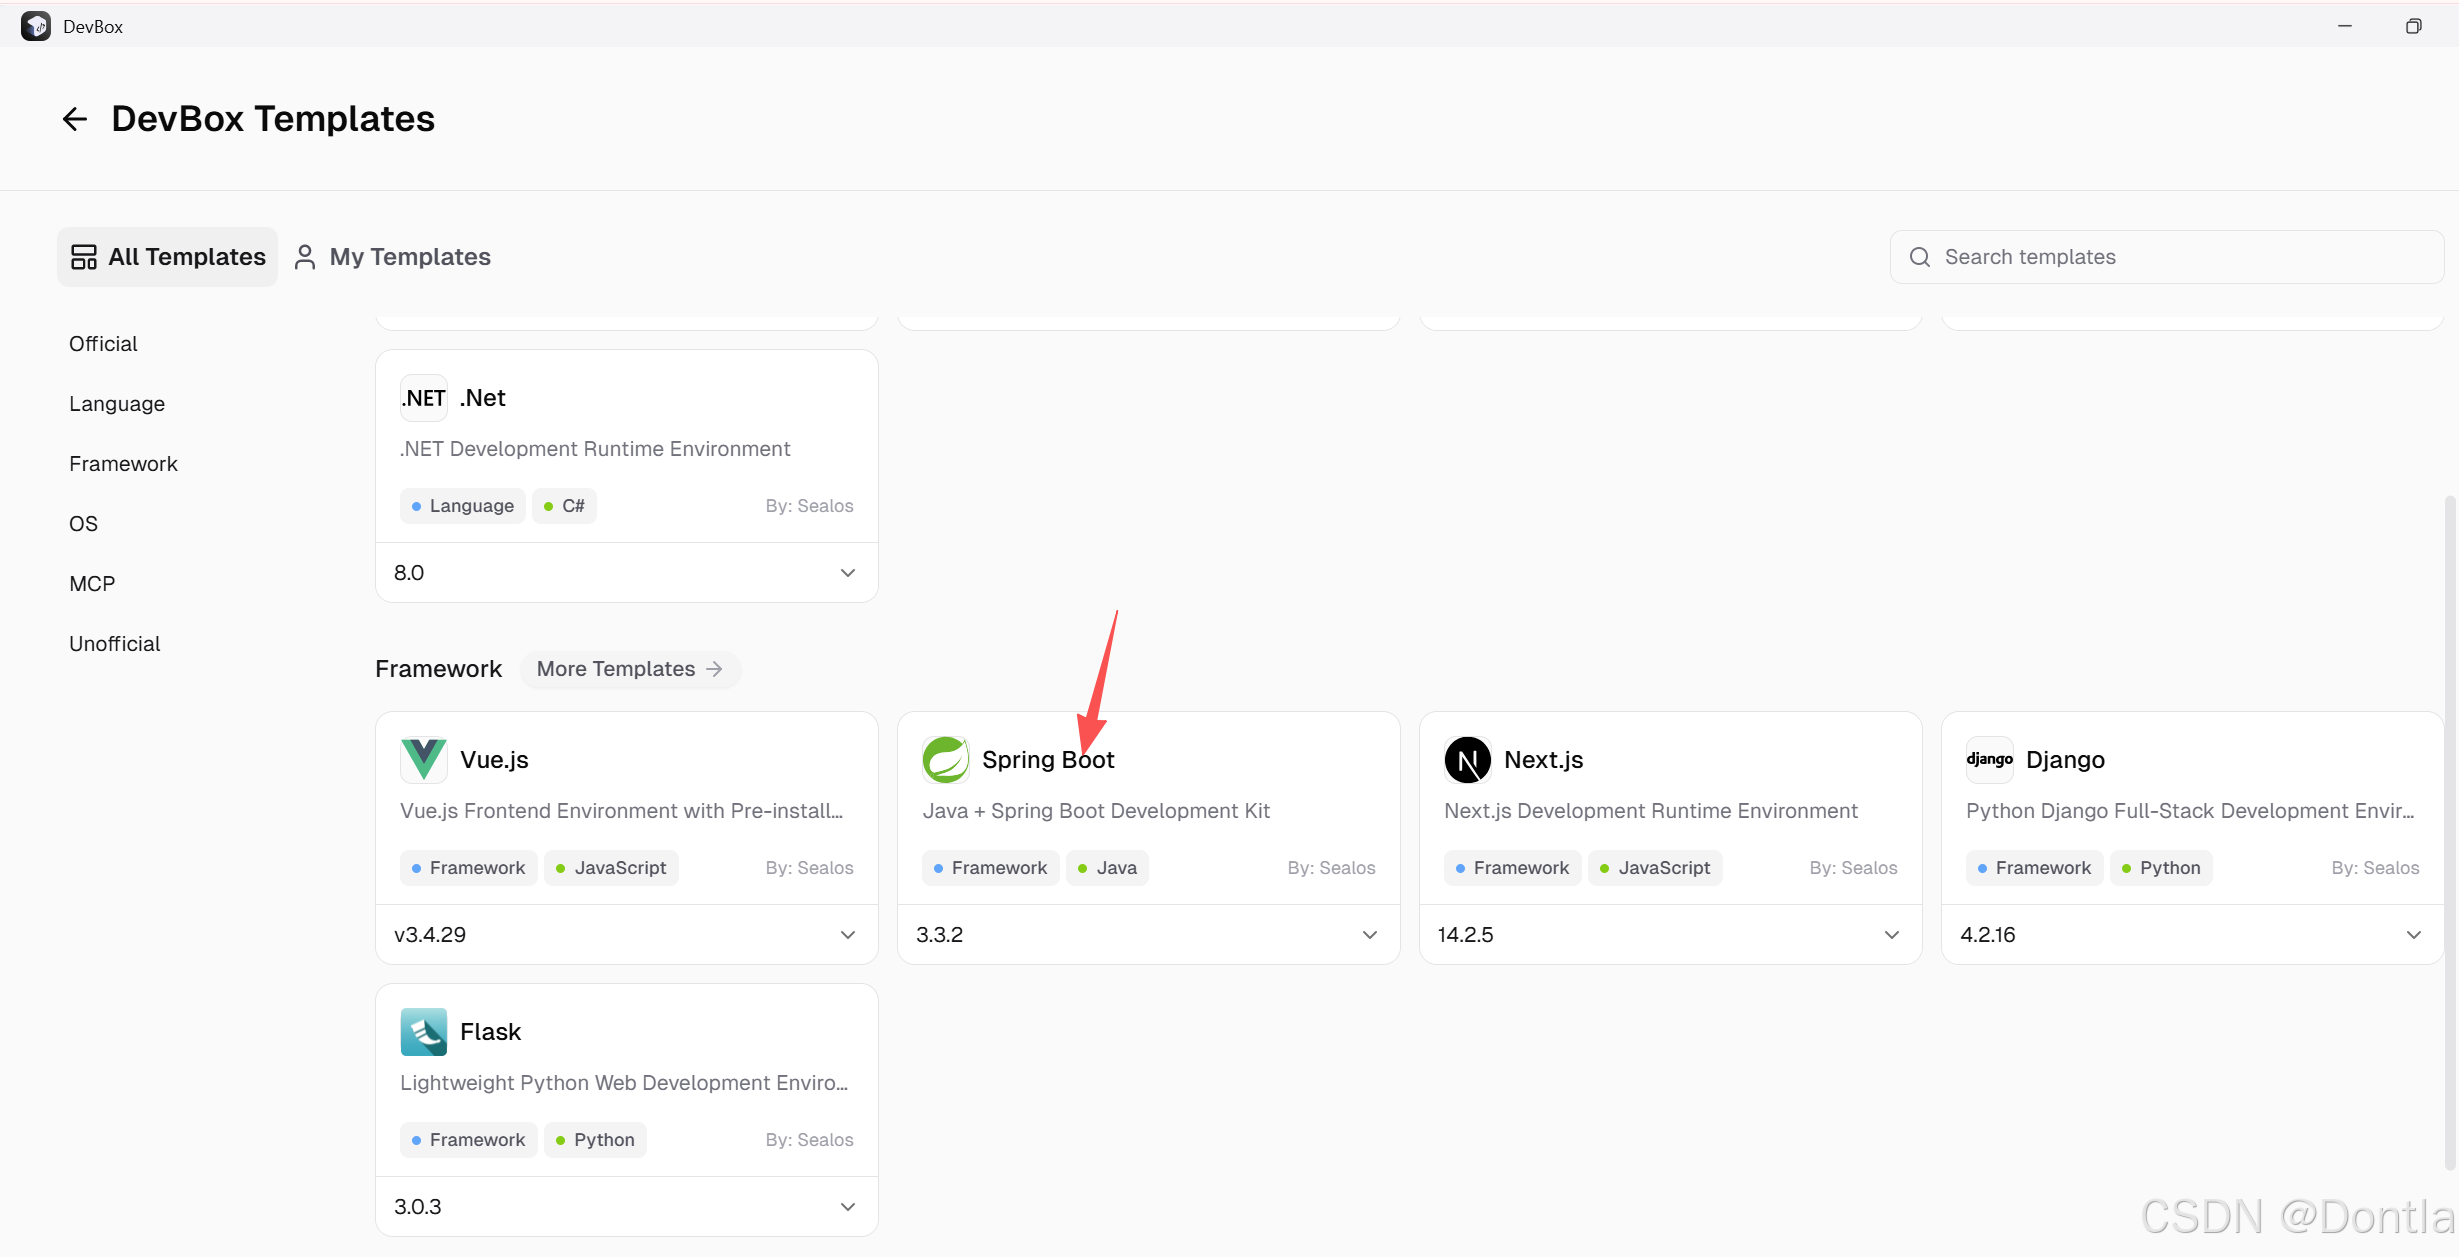Select the Framework category in sidebar
This screenshot has height=1257, width=2459.
[123, 464]
